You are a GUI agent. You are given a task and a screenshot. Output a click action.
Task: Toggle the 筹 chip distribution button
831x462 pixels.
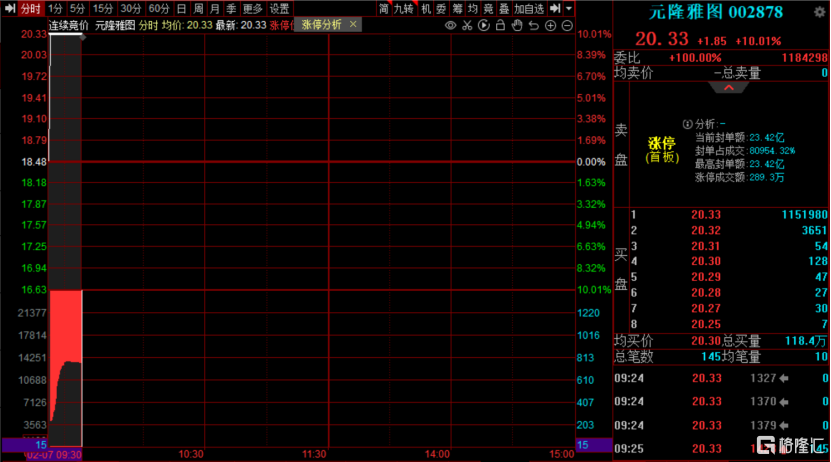tap(457, 8)
